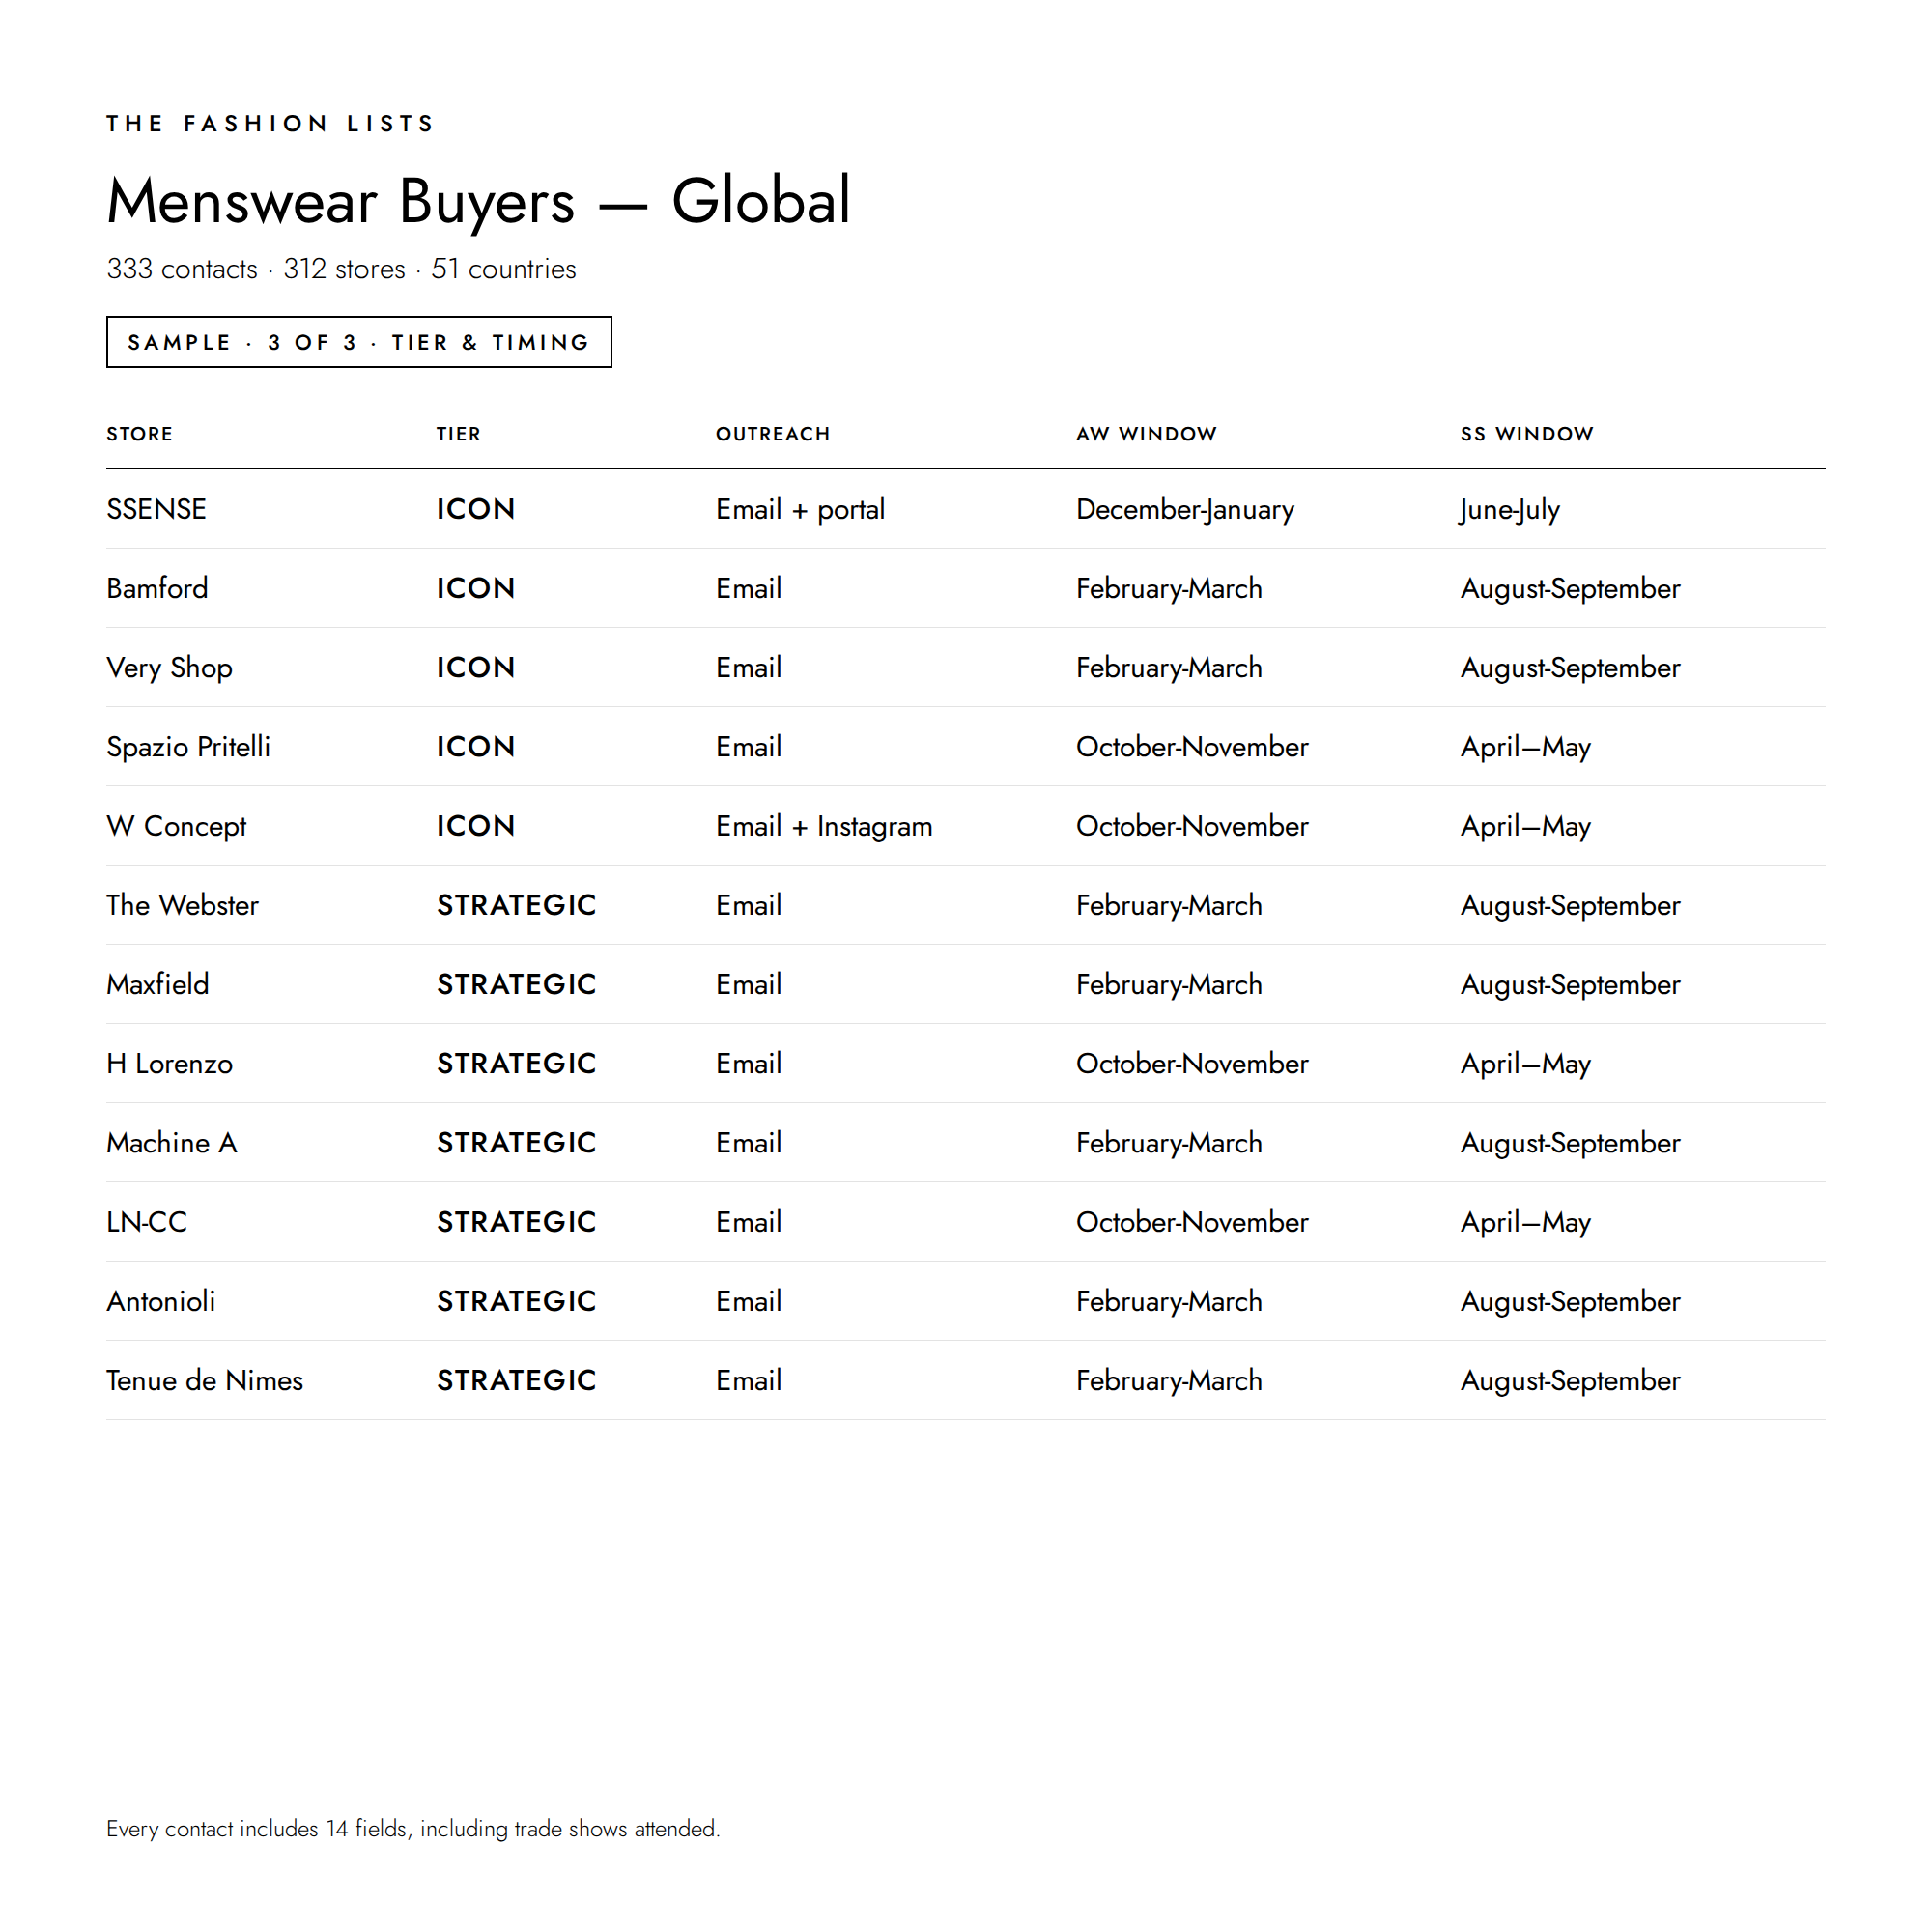Click Email + portal outreach cell
This screenshot has width=1932, height=1932.
coord(801,510)
